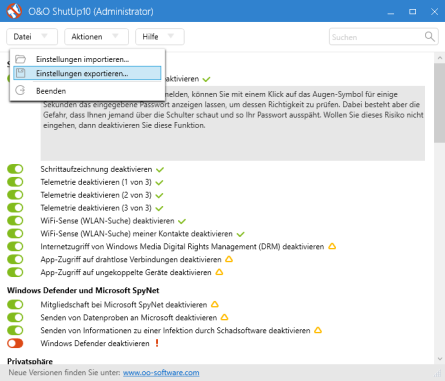445x381 pixels.
Task: Click the Internetzugriff von Windows Media DRM label
Action: point(182,247)
